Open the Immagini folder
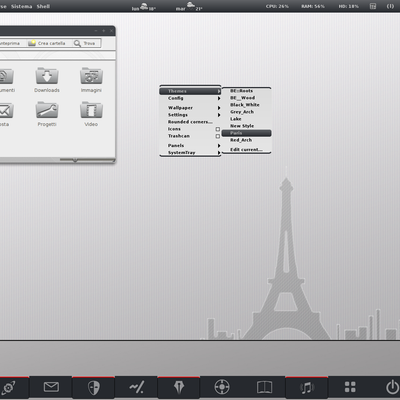Image resolution: width=400 pixels, height=400 pixels. point(91,80)
